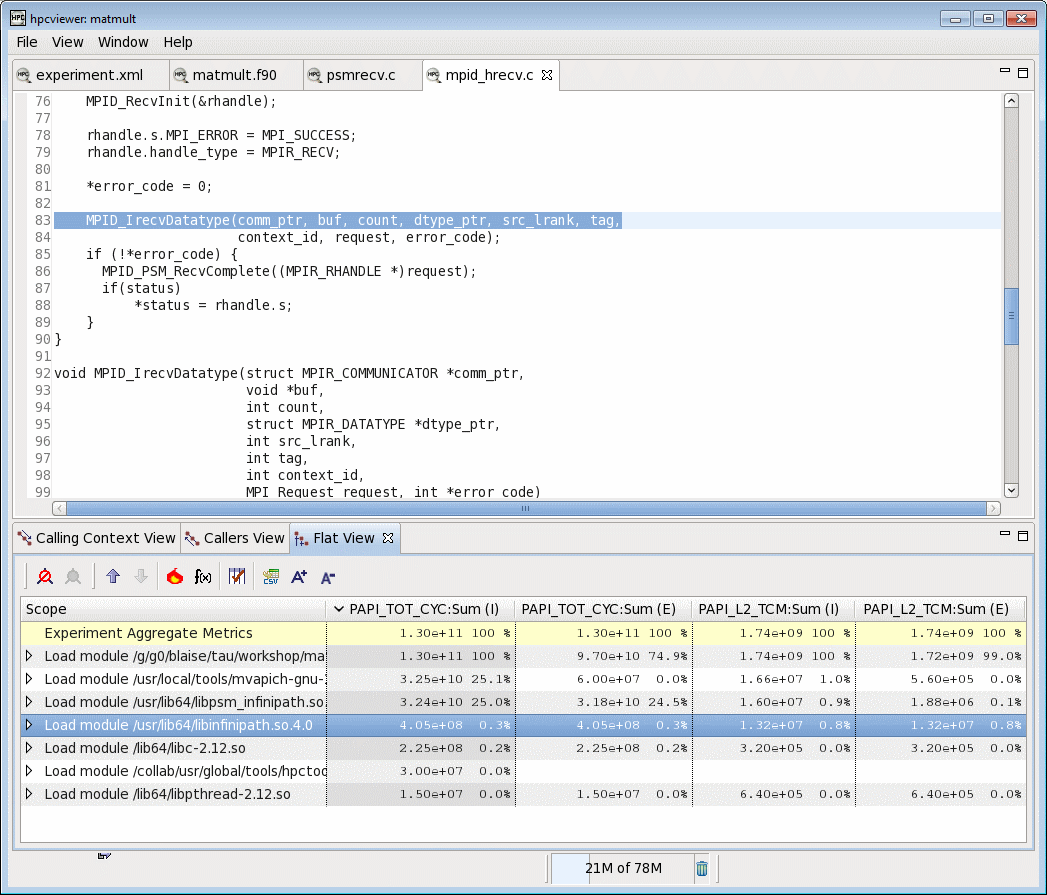1047x895 pixels.
Task: Decrease font size with A- icon
Action: tap(327, 576)
